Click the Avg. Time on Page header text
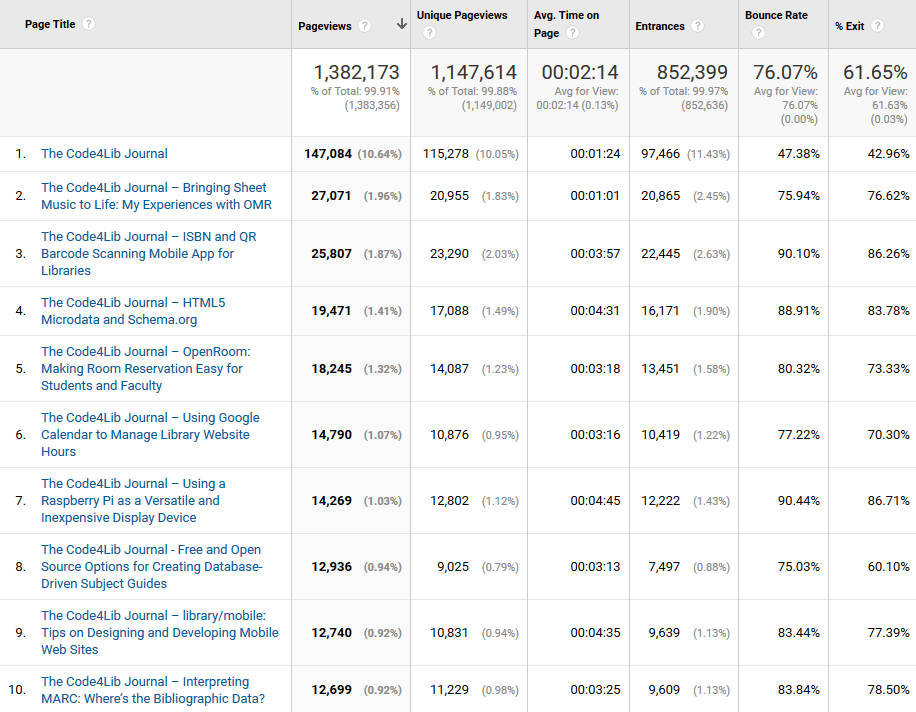 566,16
